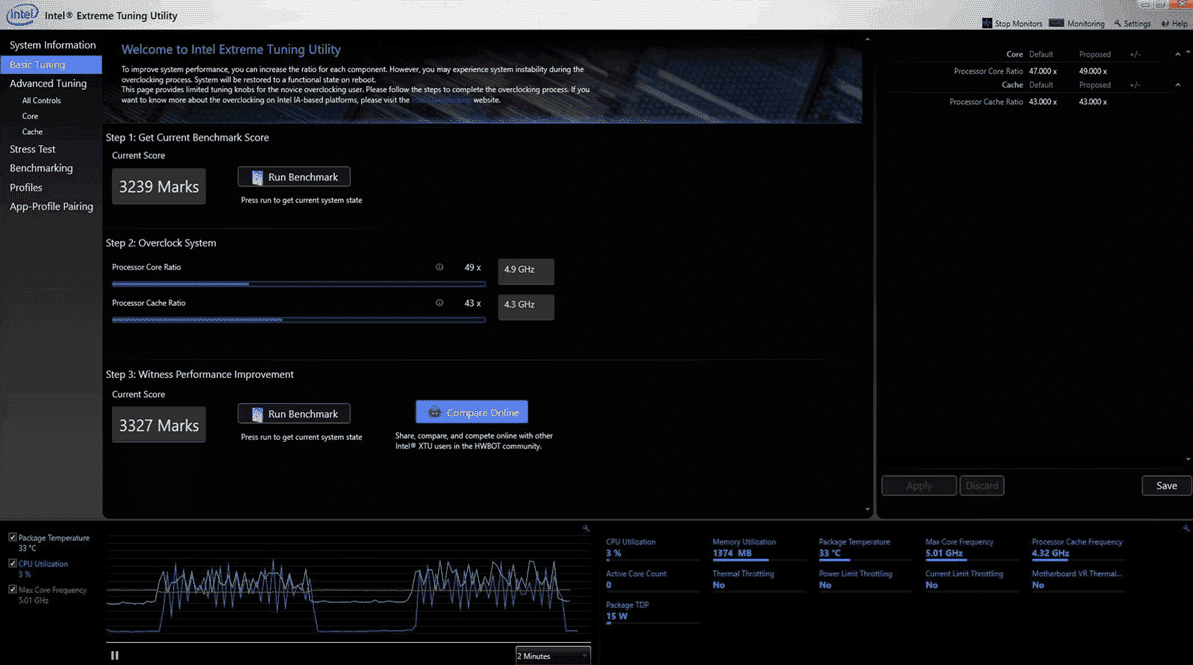Image resolution: width=1193 pixels, height=665 pixels.
Task: Click the 4.9 GHz core frequency field
Action: [x=526, y=270]
